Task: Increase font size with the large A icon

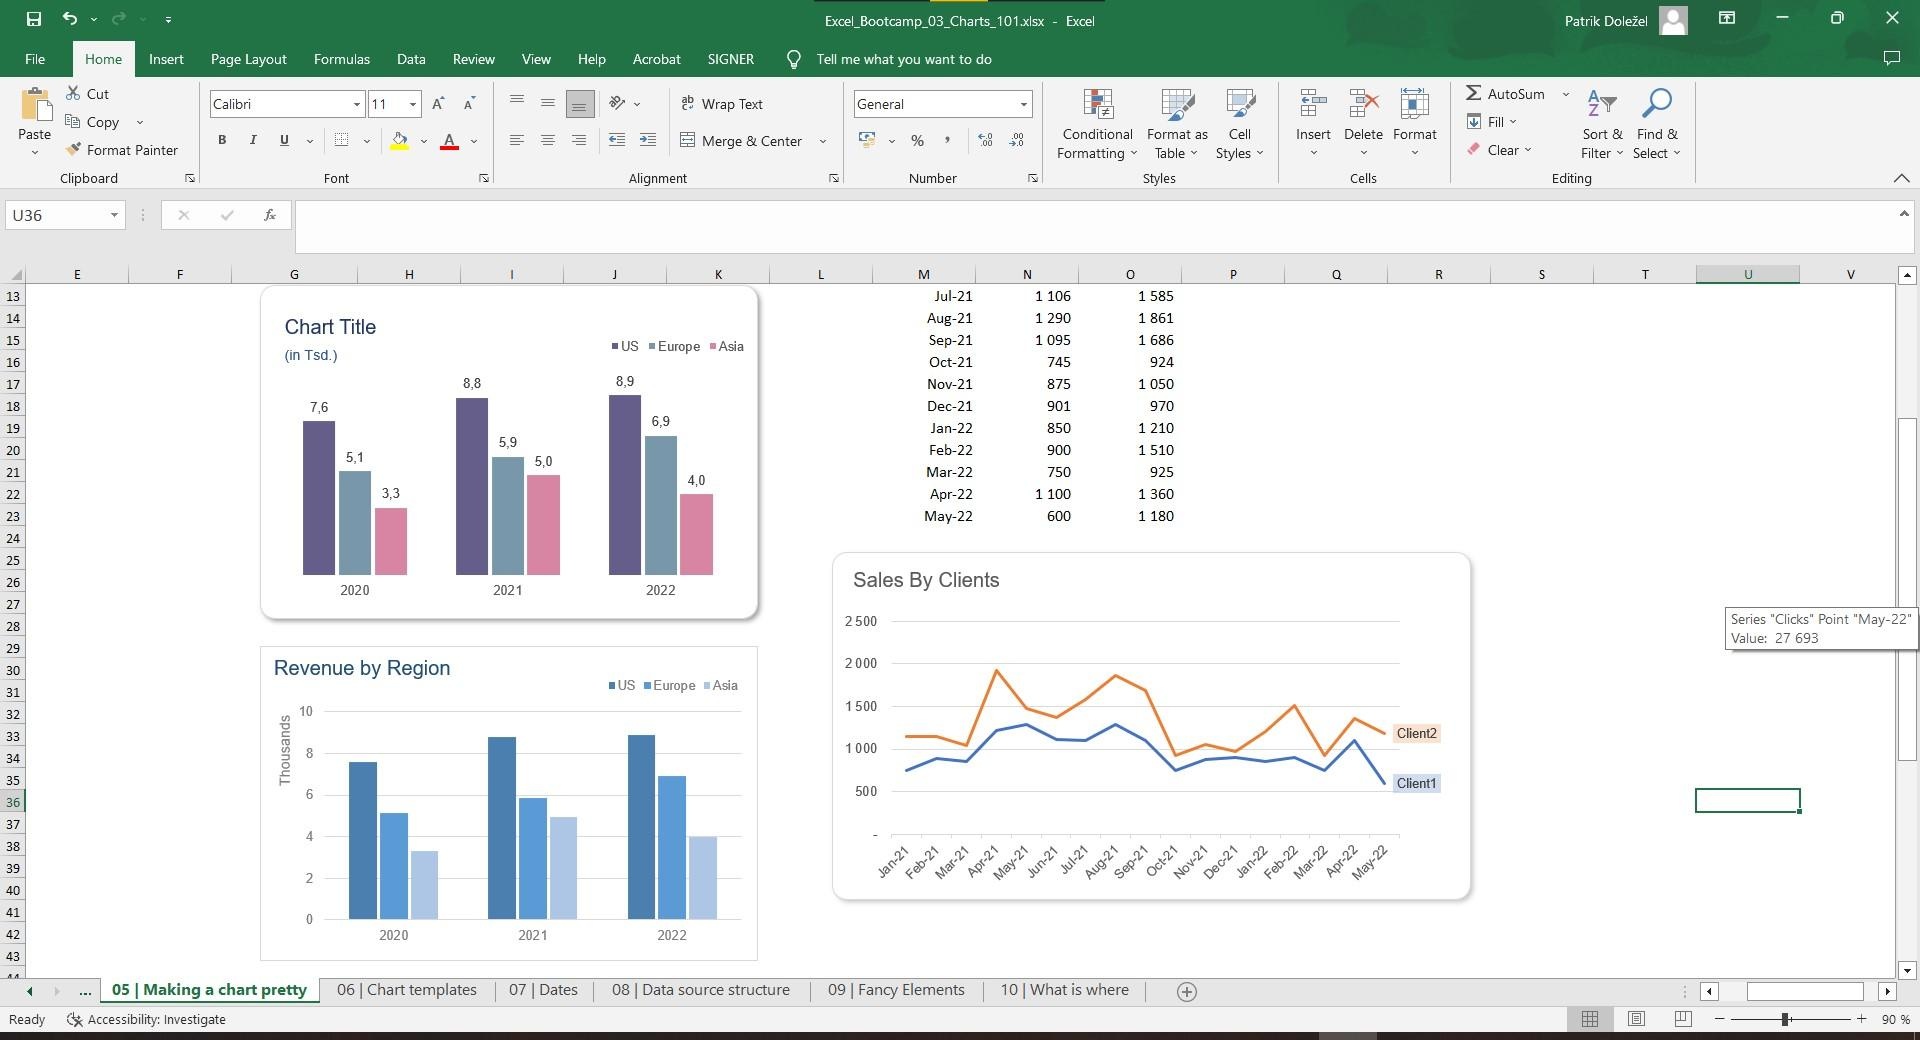Action: (438, 104)
